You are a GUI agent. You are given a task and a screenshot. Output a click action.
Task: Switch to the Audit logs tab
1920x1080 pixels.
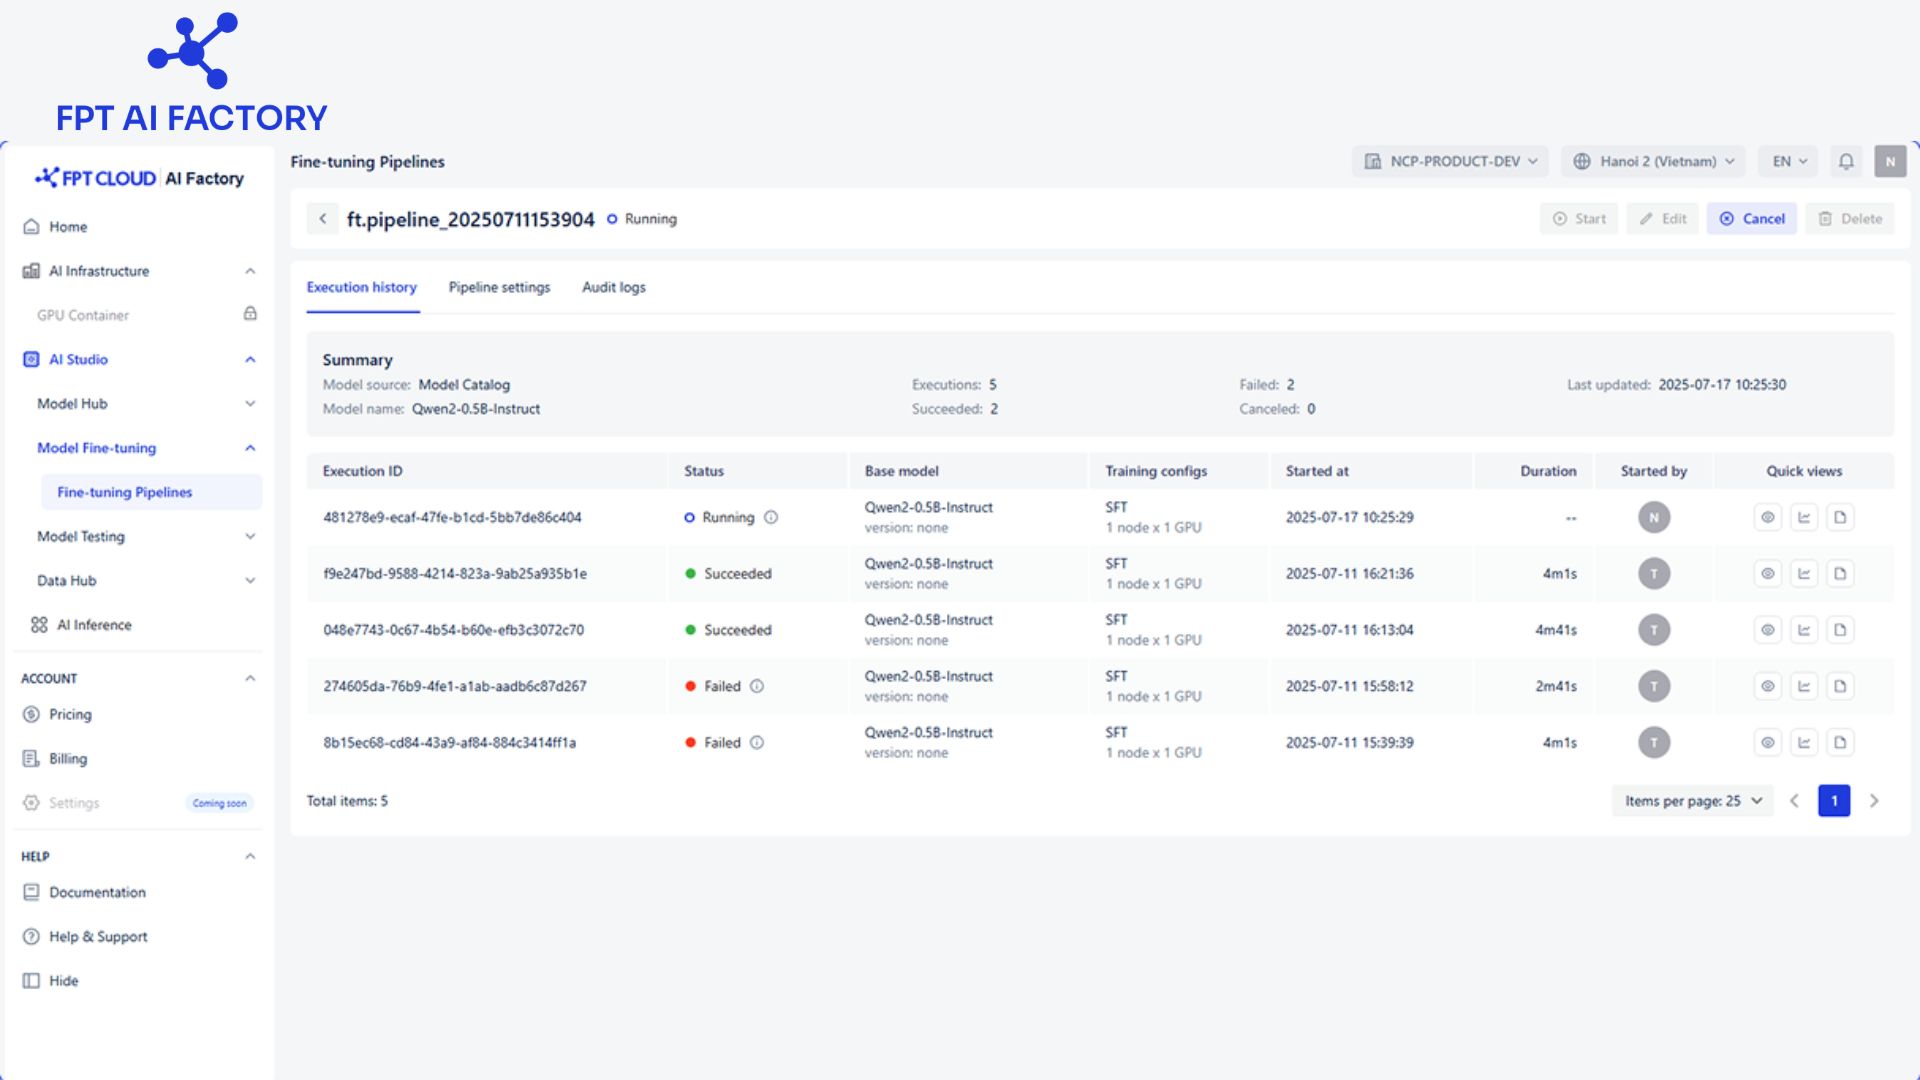click(614, 287)
